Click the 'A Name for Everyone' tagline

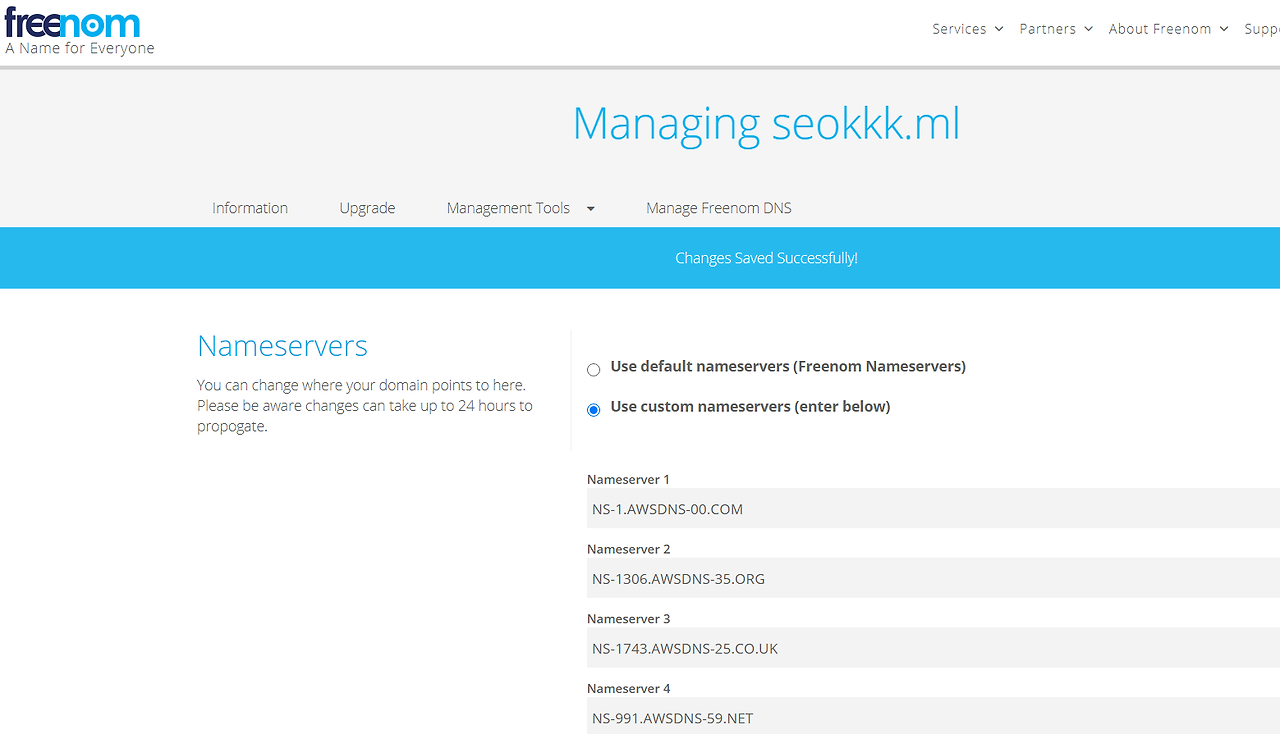tap(80, 48)
